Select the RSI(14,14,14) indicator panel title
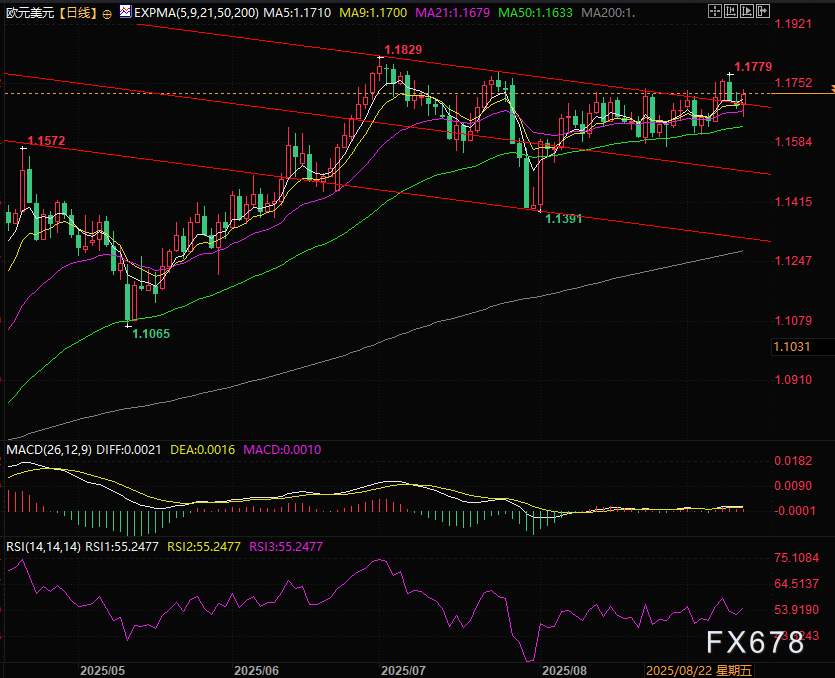The height and width of the screenshot is (678, 835). pyautogui.click(x=42, y=546)
